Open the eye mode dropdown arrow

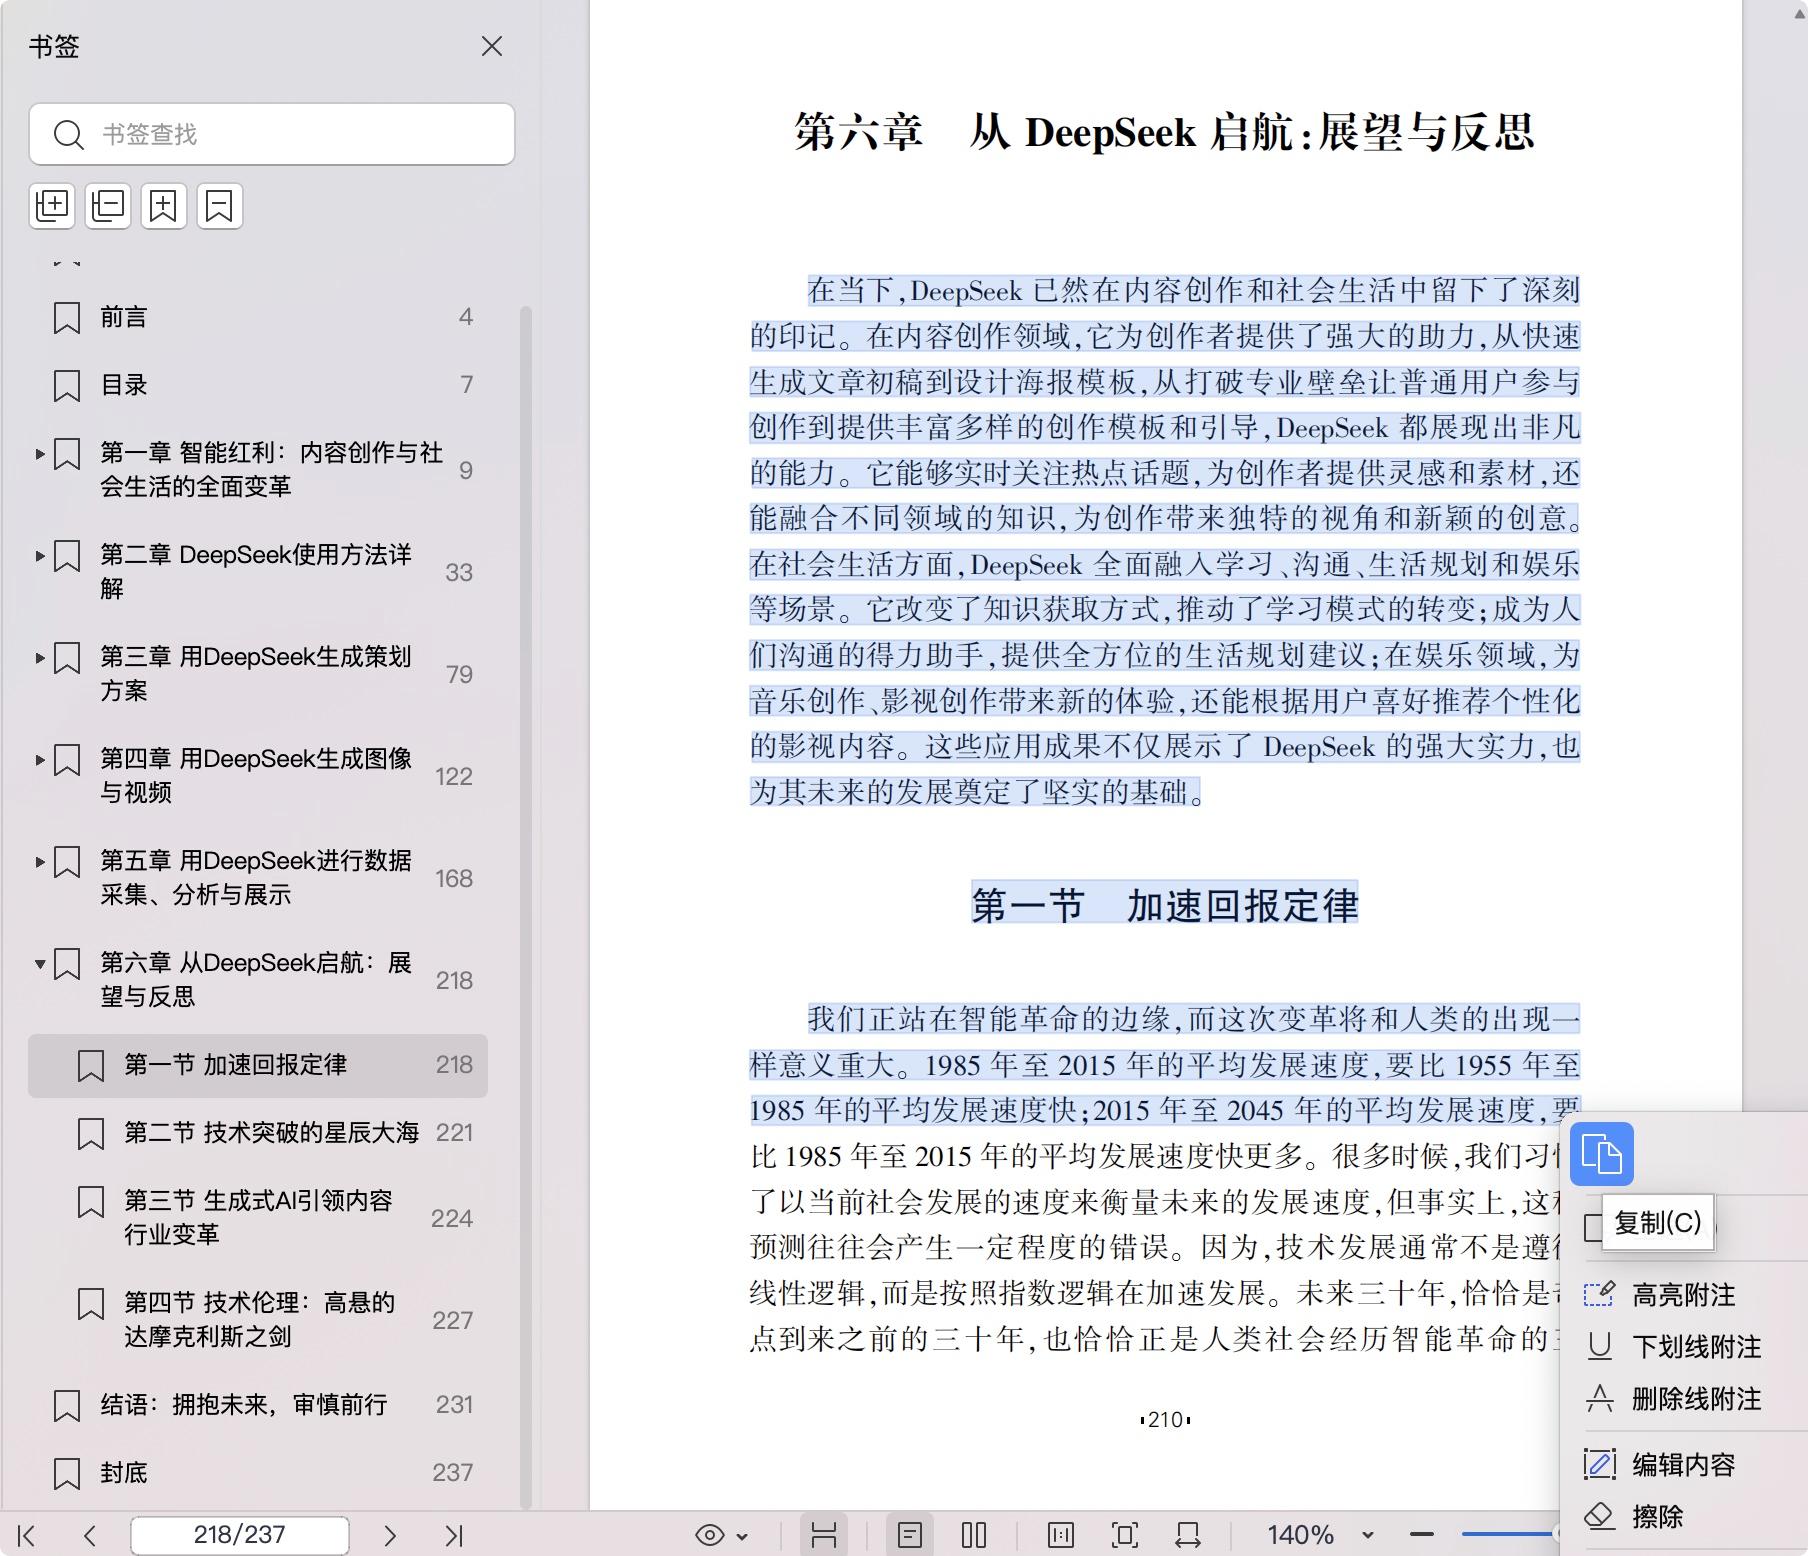pos(742,1536)
